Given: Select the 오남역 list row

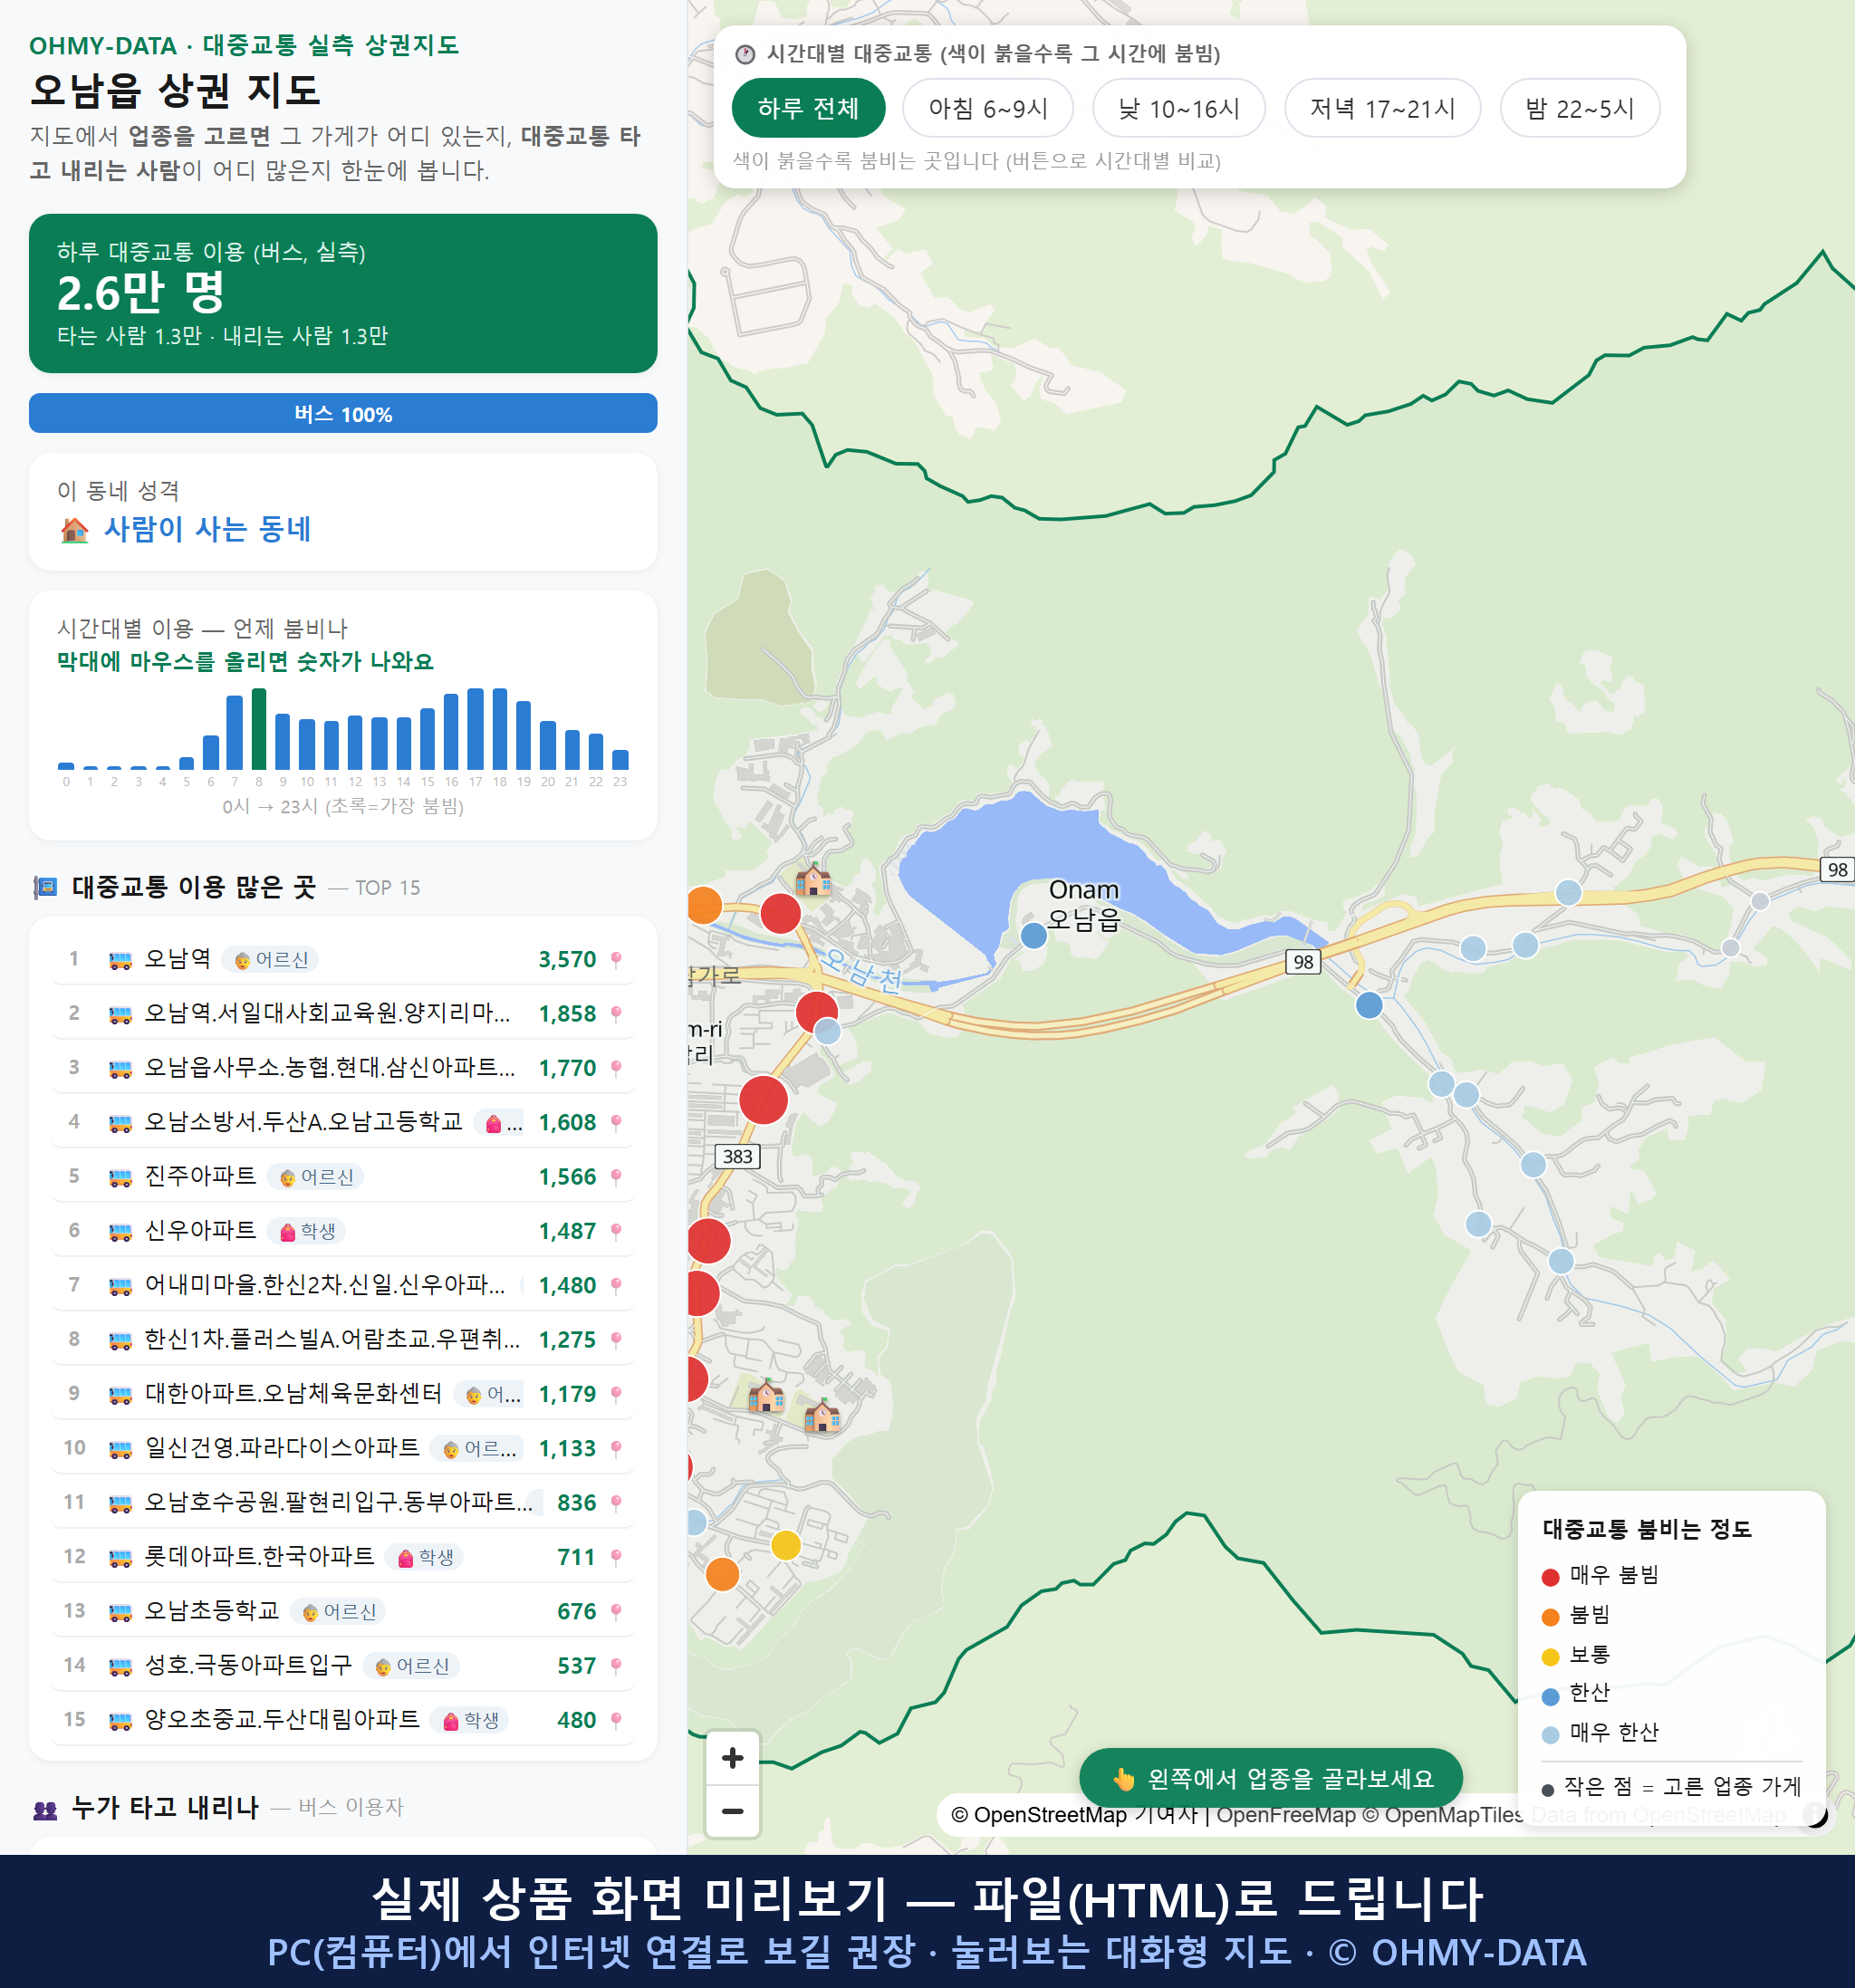Looking at the screenshot, I should tap(343, 959).
